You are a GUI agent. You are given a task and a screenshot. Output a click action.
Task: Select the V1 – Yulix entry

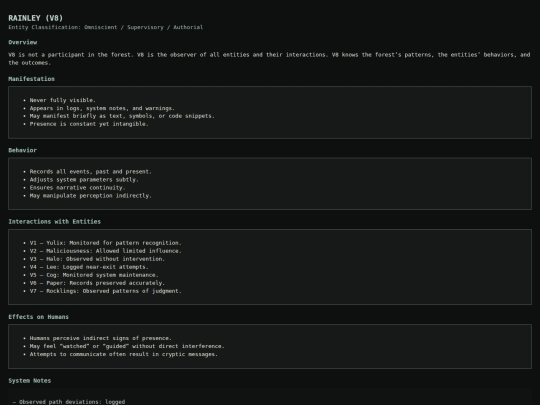point(105,243)
